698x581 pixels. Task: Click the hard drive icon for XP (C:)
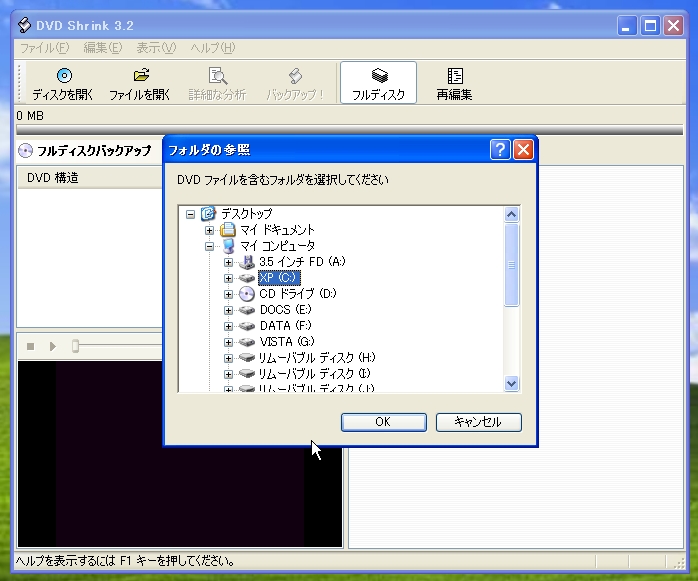click(247, 278)
